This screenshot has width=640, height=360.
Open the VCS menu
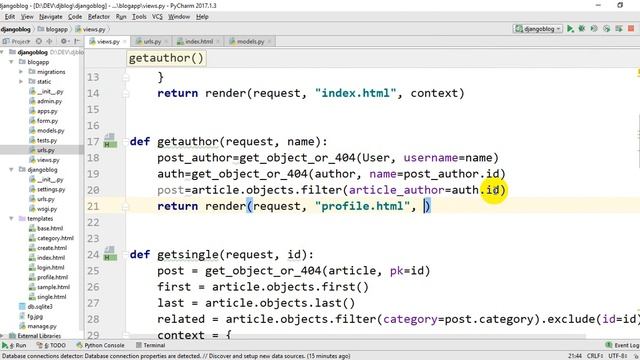157,17
